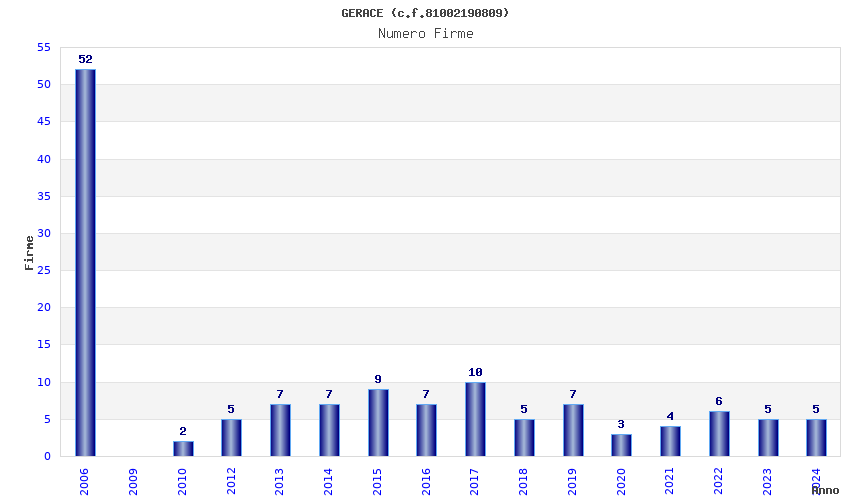Click the data label '10' above 2017 bar
Image resolution: width=850 pixels, height=500 pixels.
(x=475, y=372)
